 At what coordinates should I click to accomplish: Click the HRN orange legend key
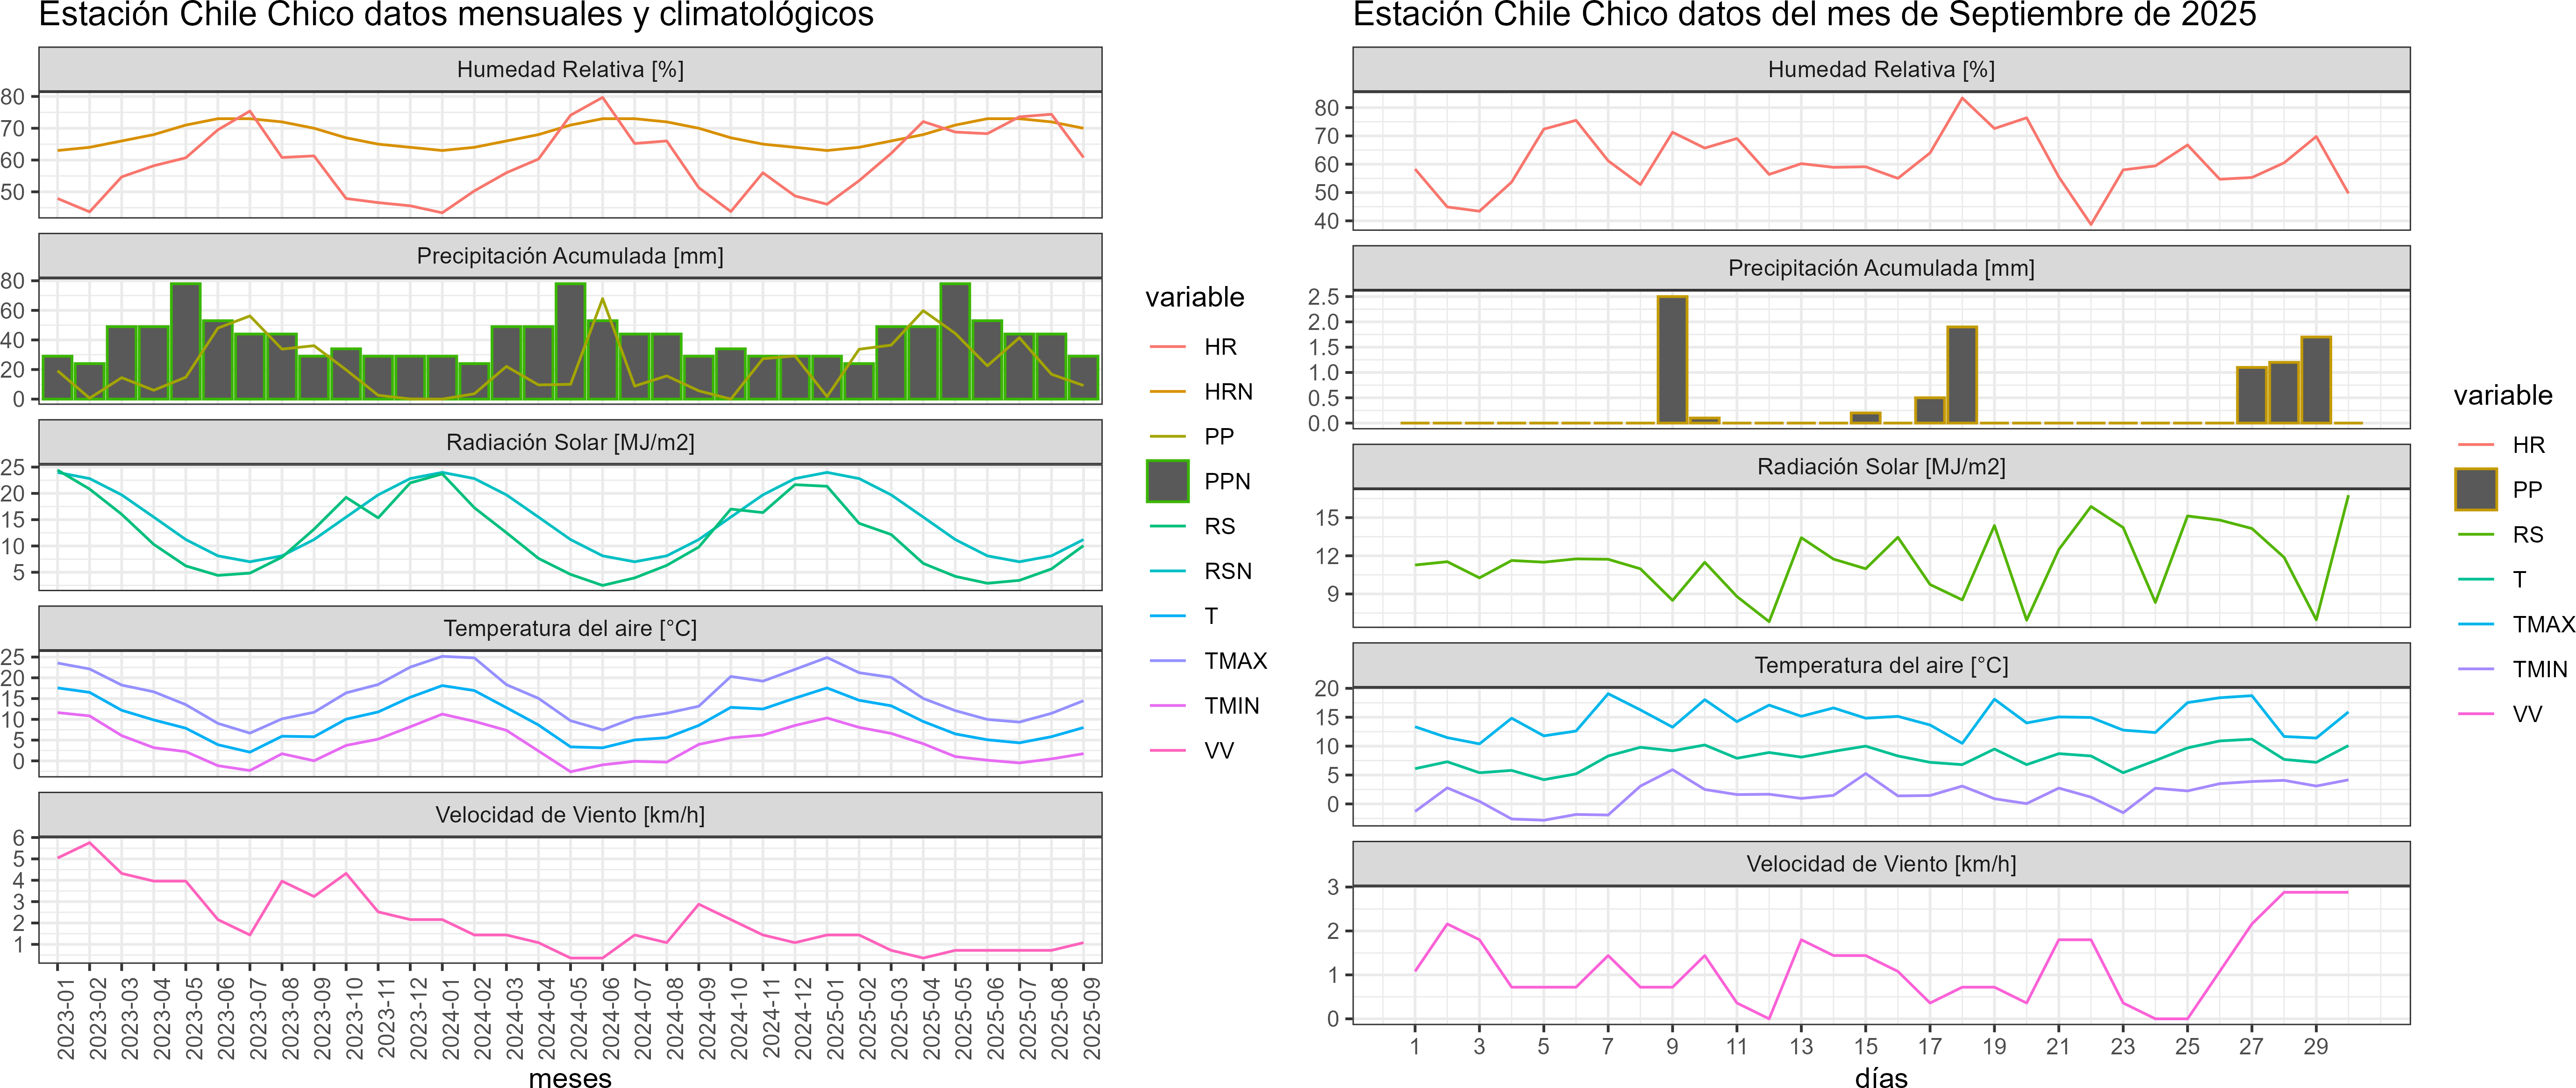click(x=1167, y=392)
